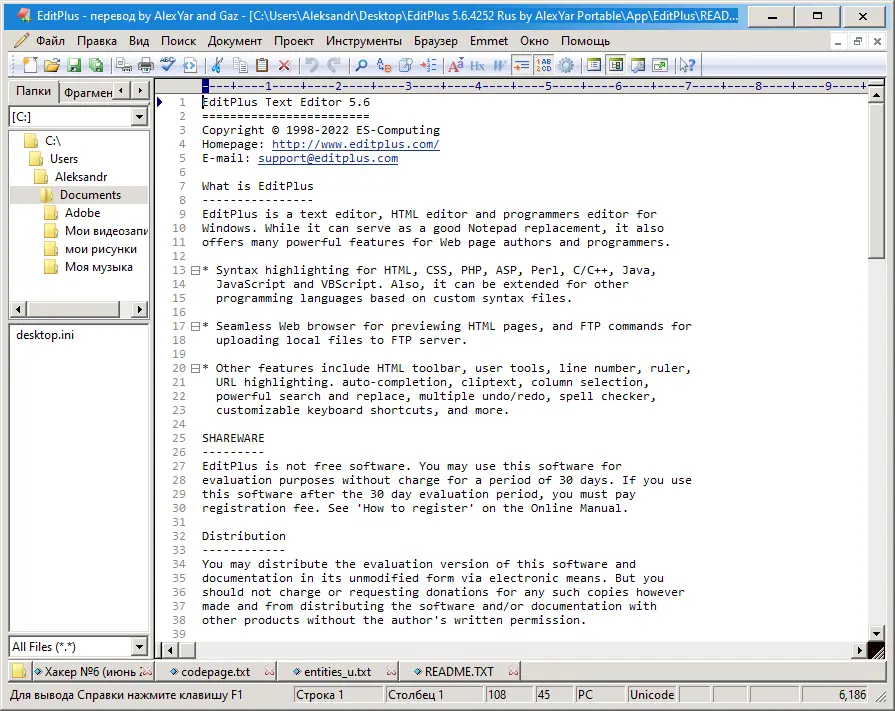
Task: Toggle the browser preview toolbar icon
Action: point(637,64)
